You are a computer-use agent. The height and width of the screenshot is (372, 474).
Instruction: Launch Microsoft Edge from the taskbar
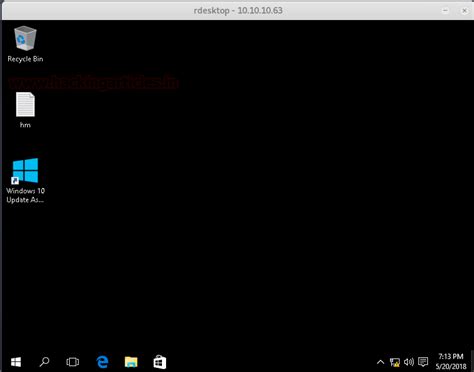click(x=102, y=362)
